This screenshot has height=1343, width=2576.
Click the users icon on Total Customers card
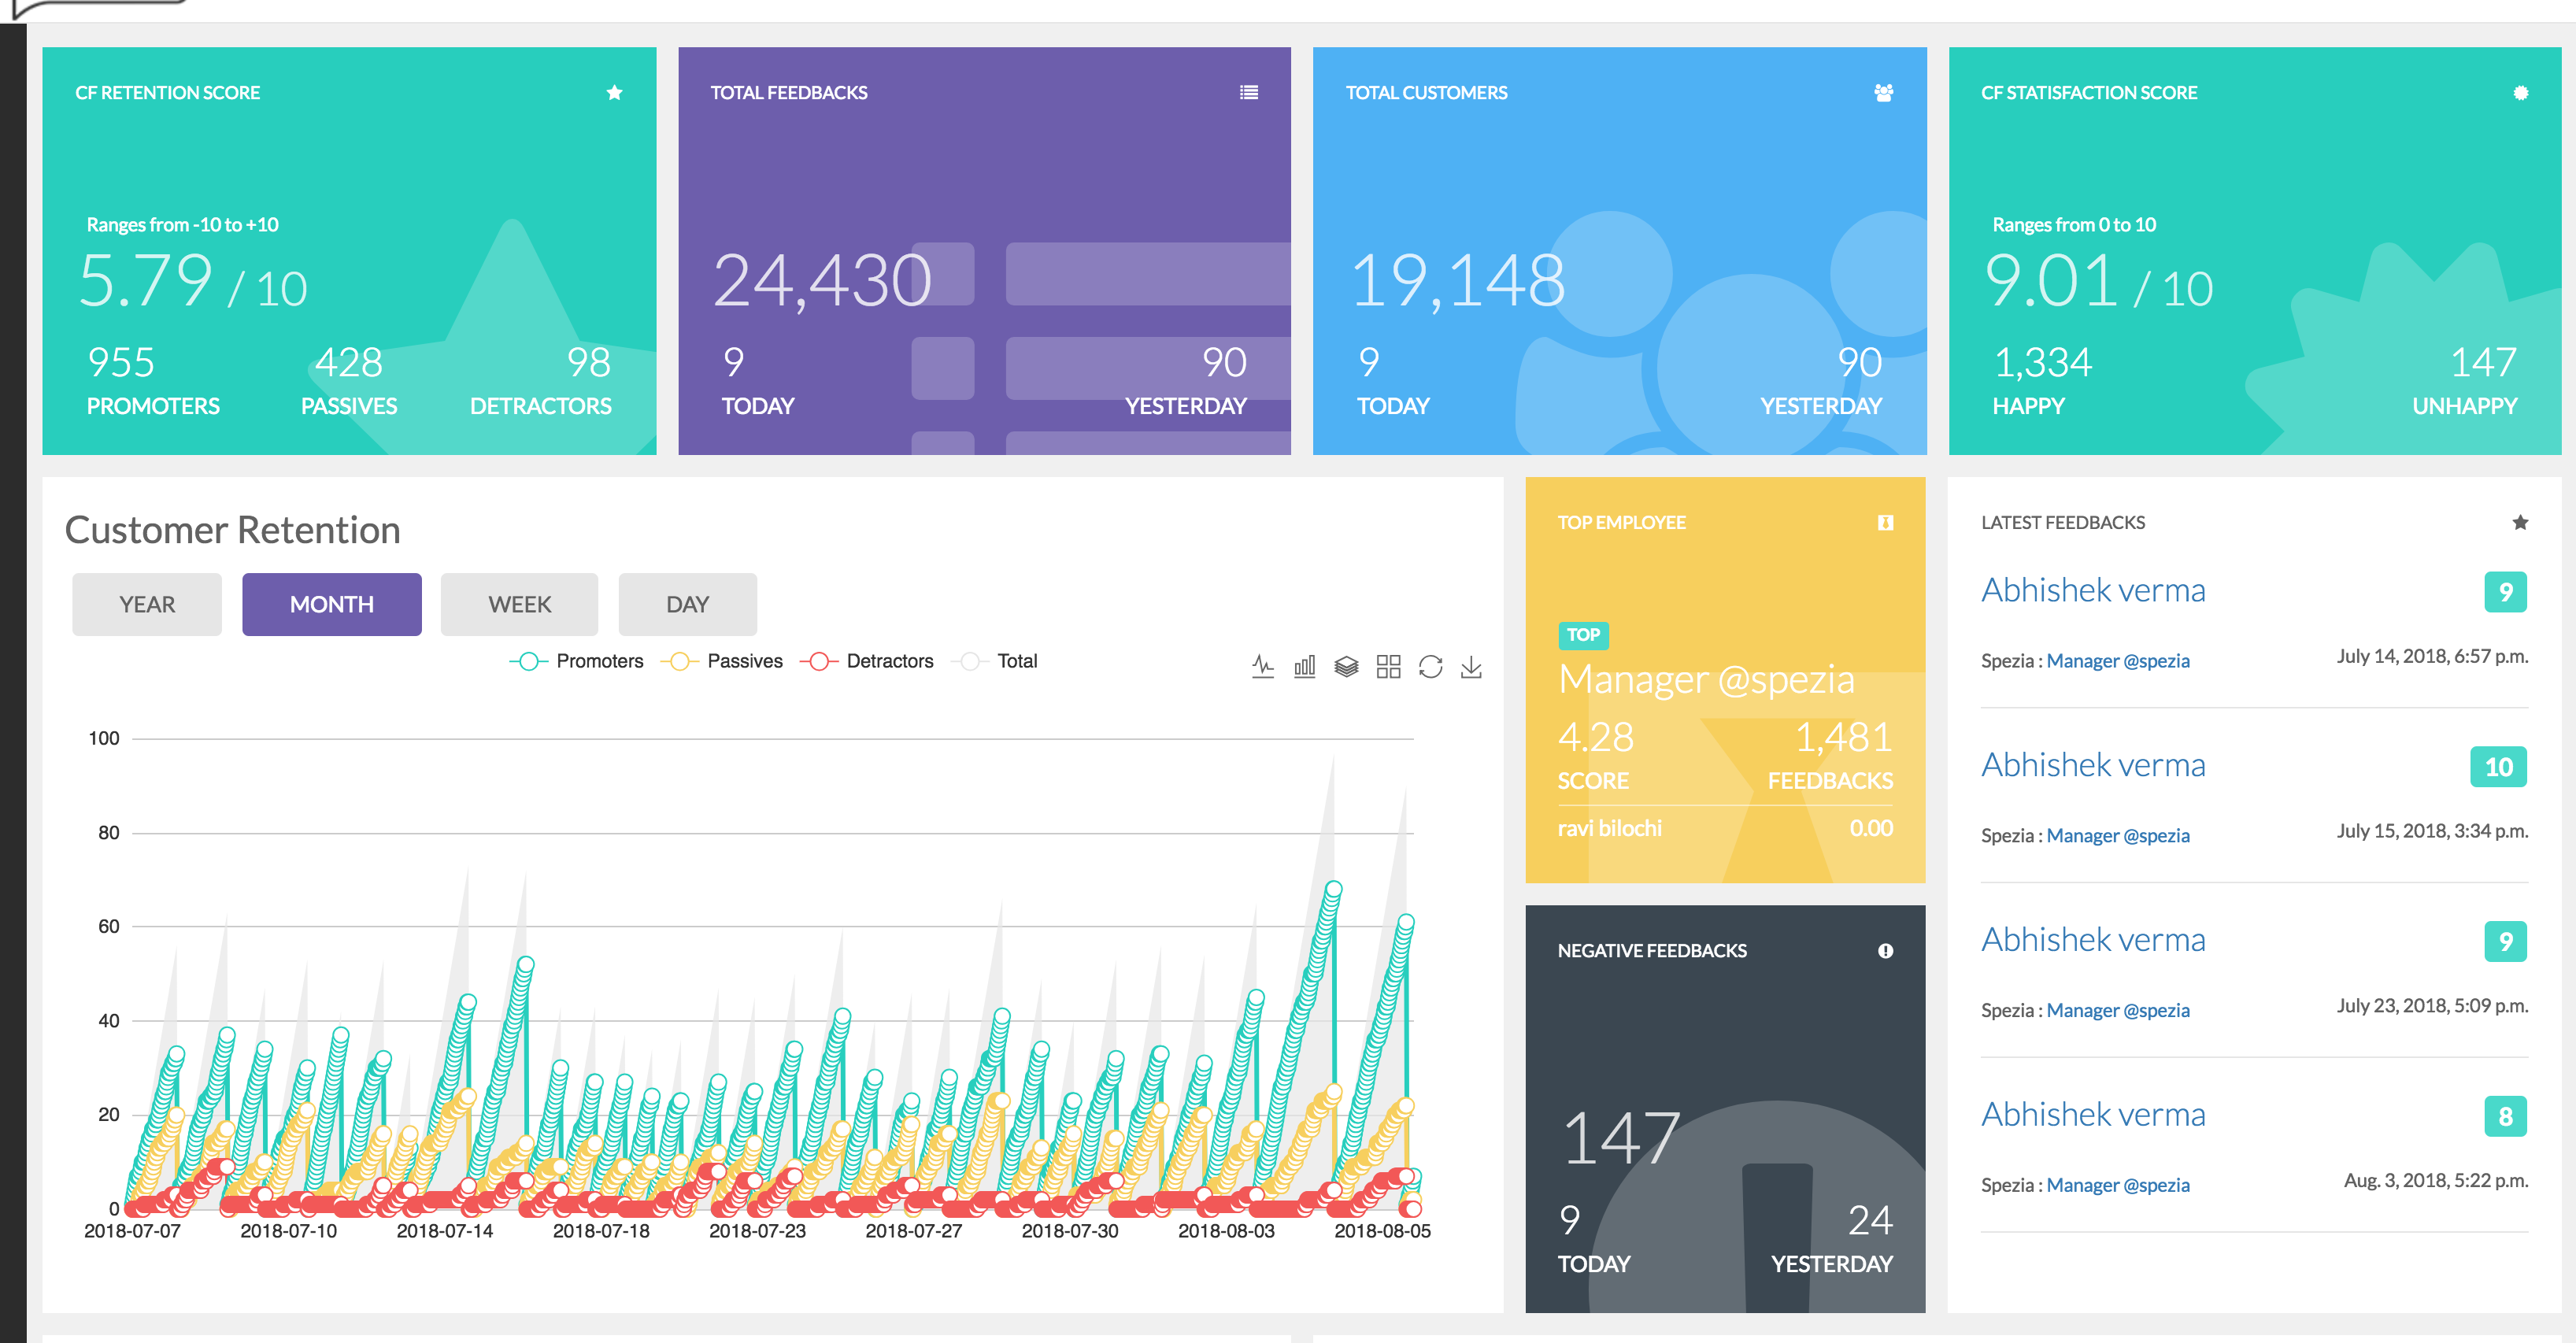1883,92
